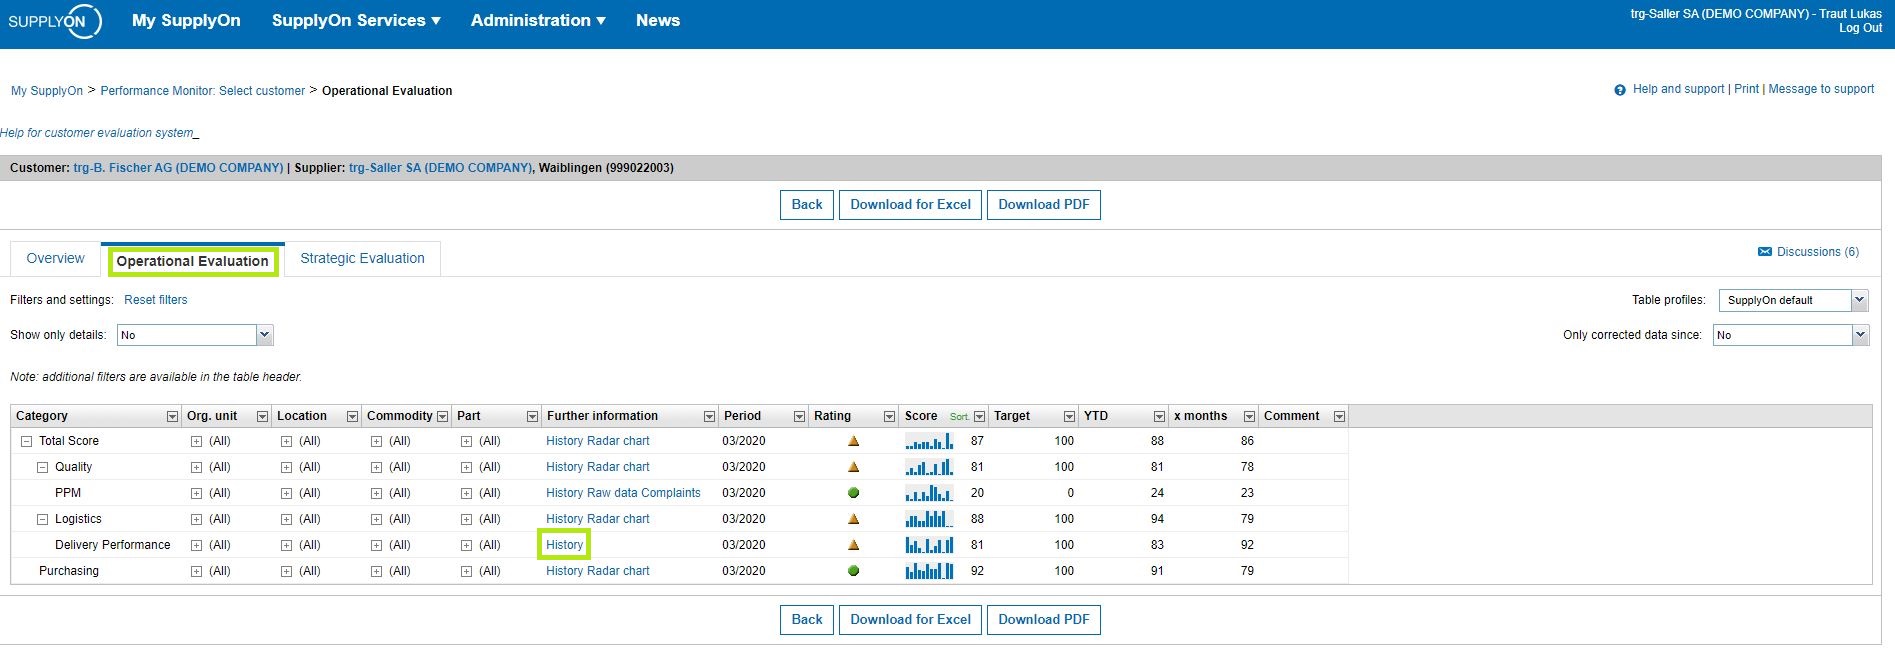This screenshot has height=658, width=1895.
Task: Click the green circle rating in Purchasing row
Action: coord(853,571)
